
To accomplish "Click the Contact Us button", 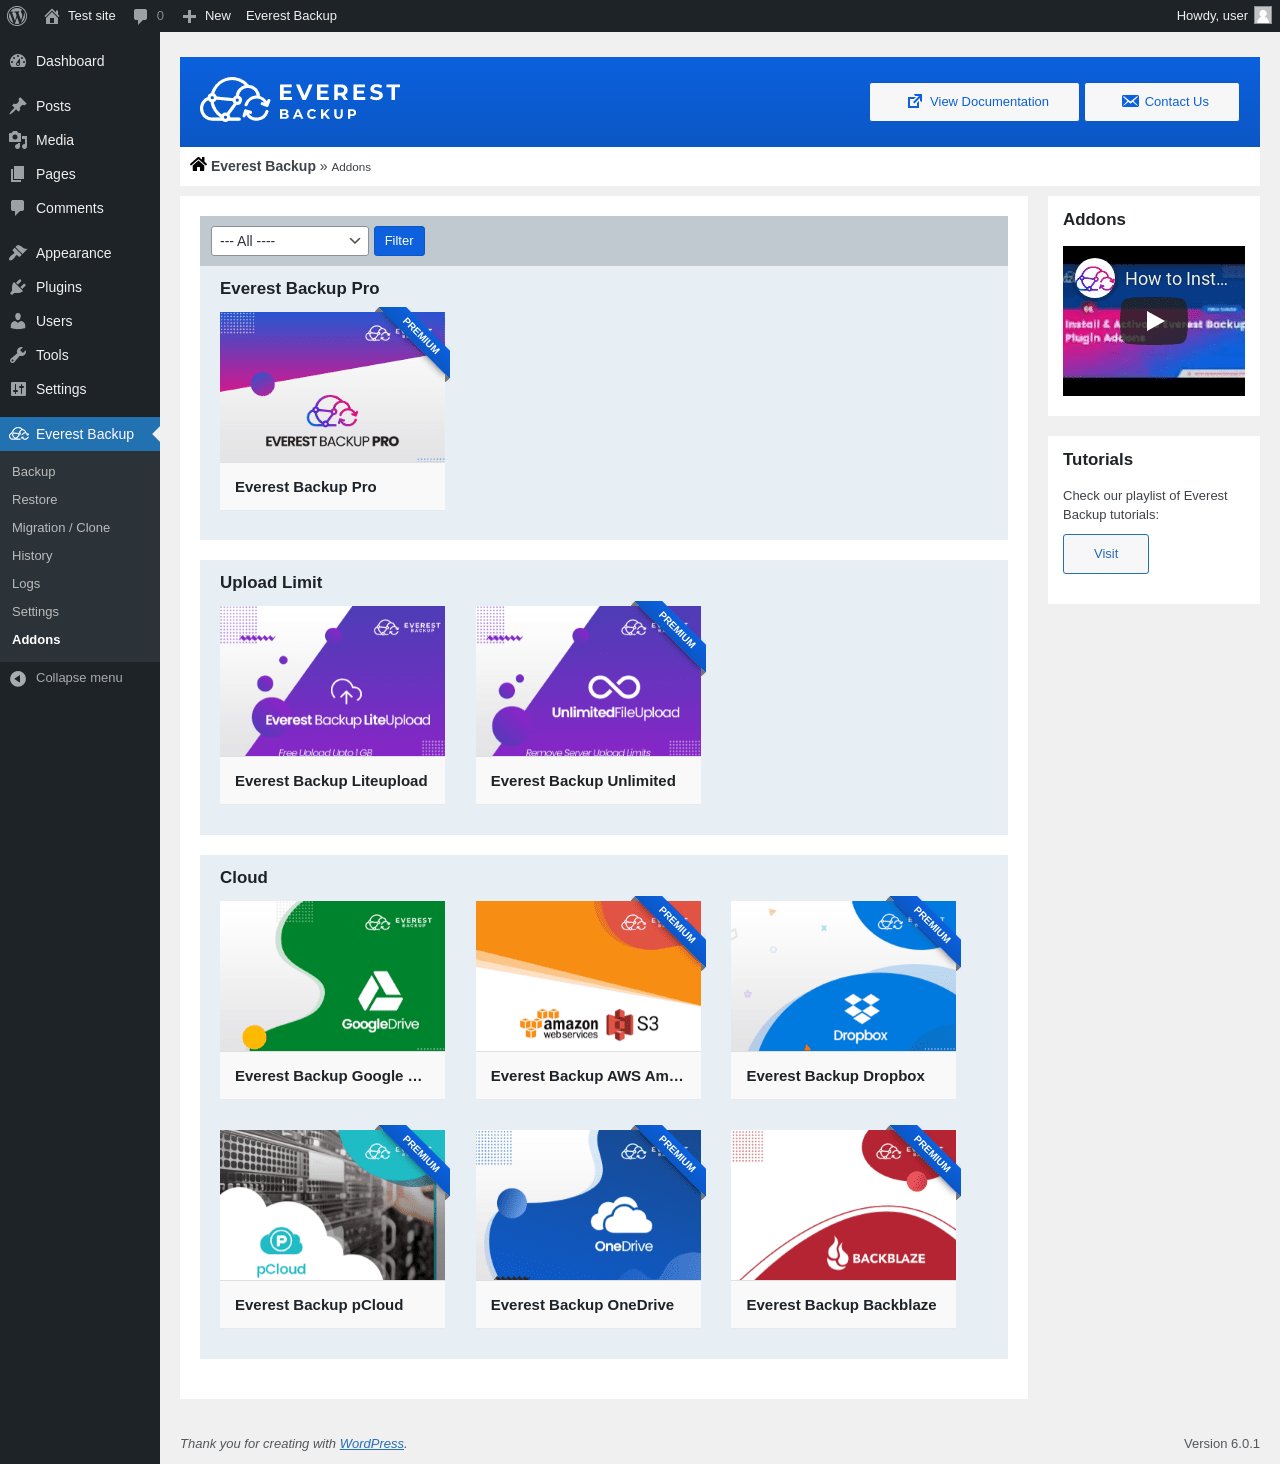I will point(1162,102).
